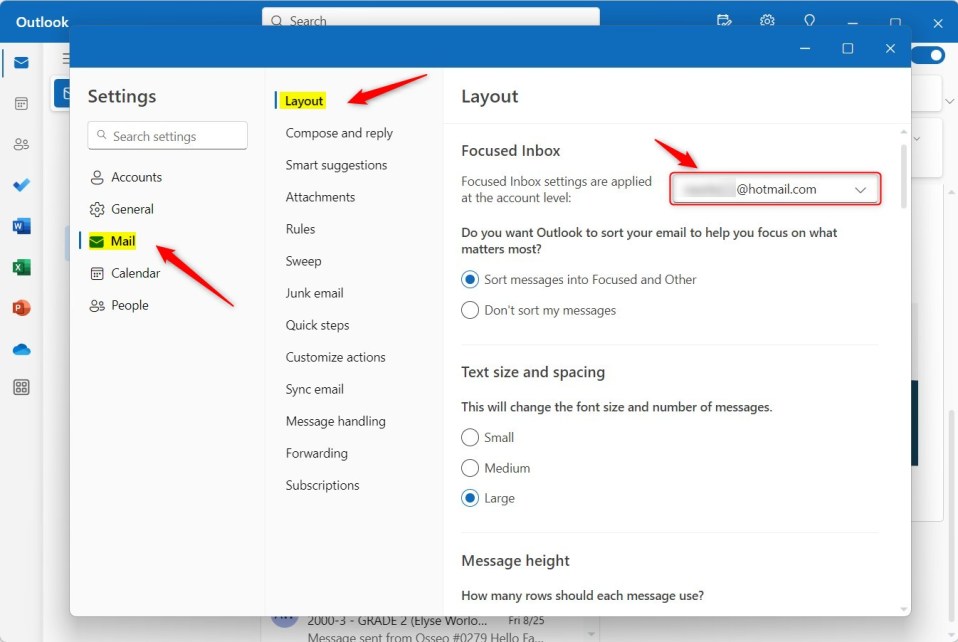Open the People app in Outlook sidebar
This screenshot has height=642, width=958.
tap(21, 144)
